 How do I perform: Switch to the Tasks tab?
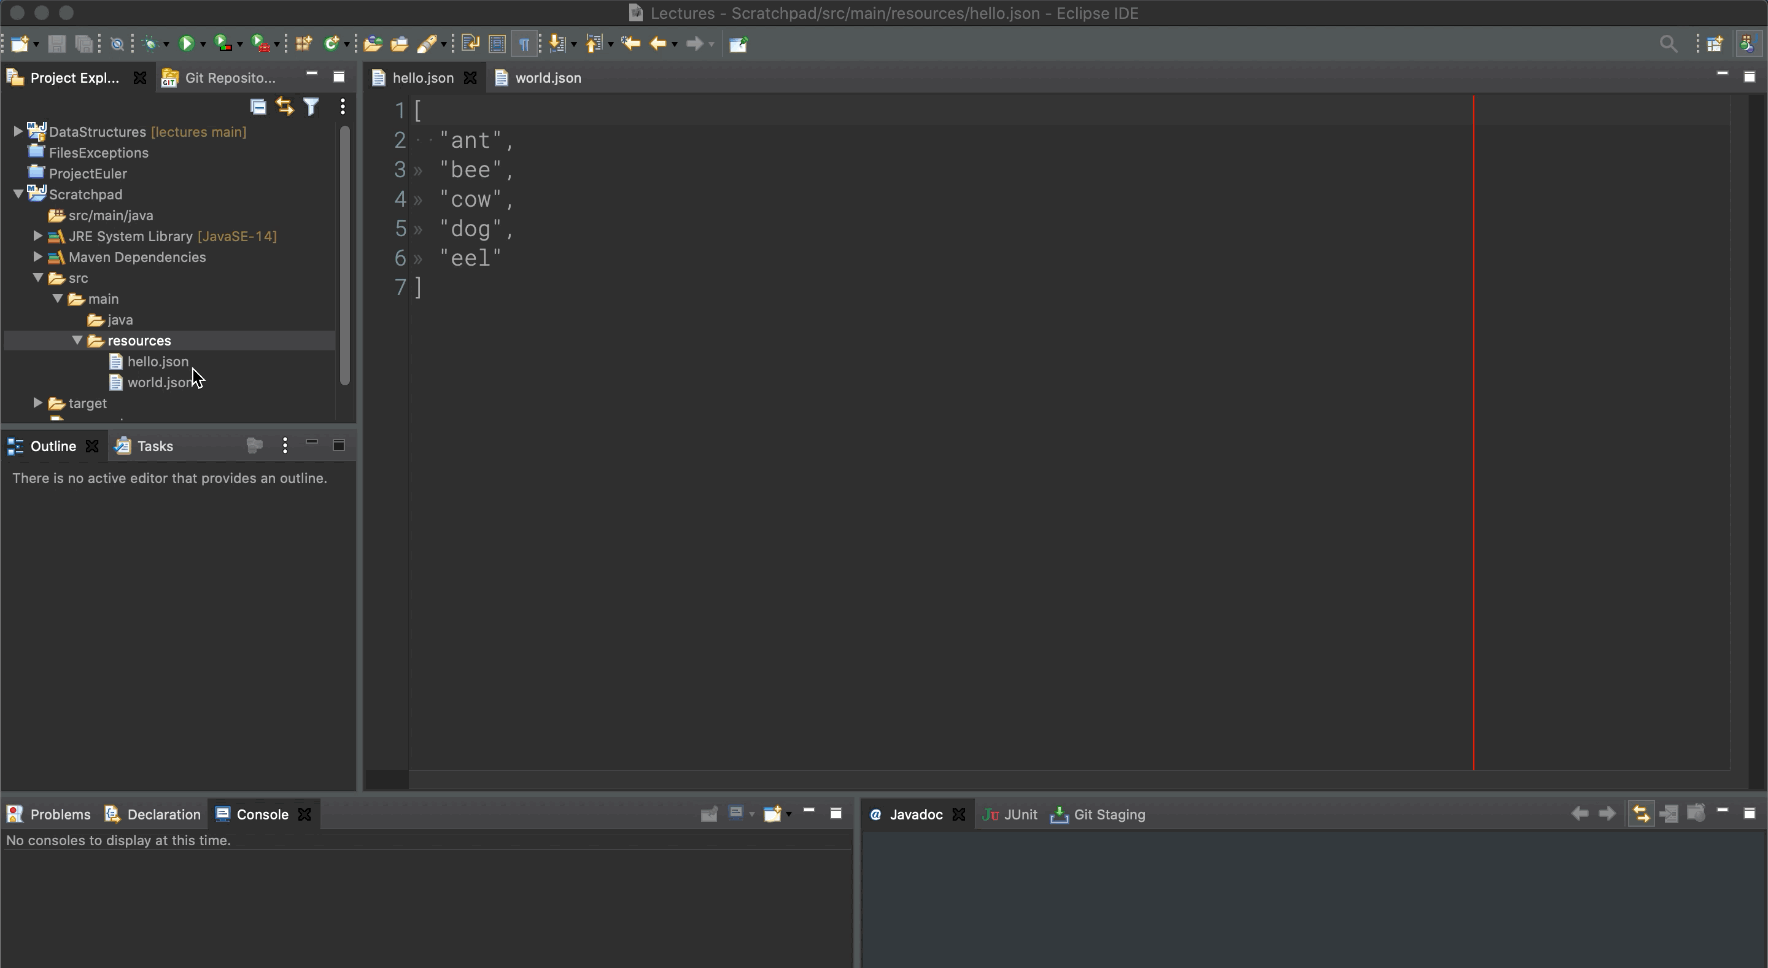pyautogui.click(x=144, y=446)
